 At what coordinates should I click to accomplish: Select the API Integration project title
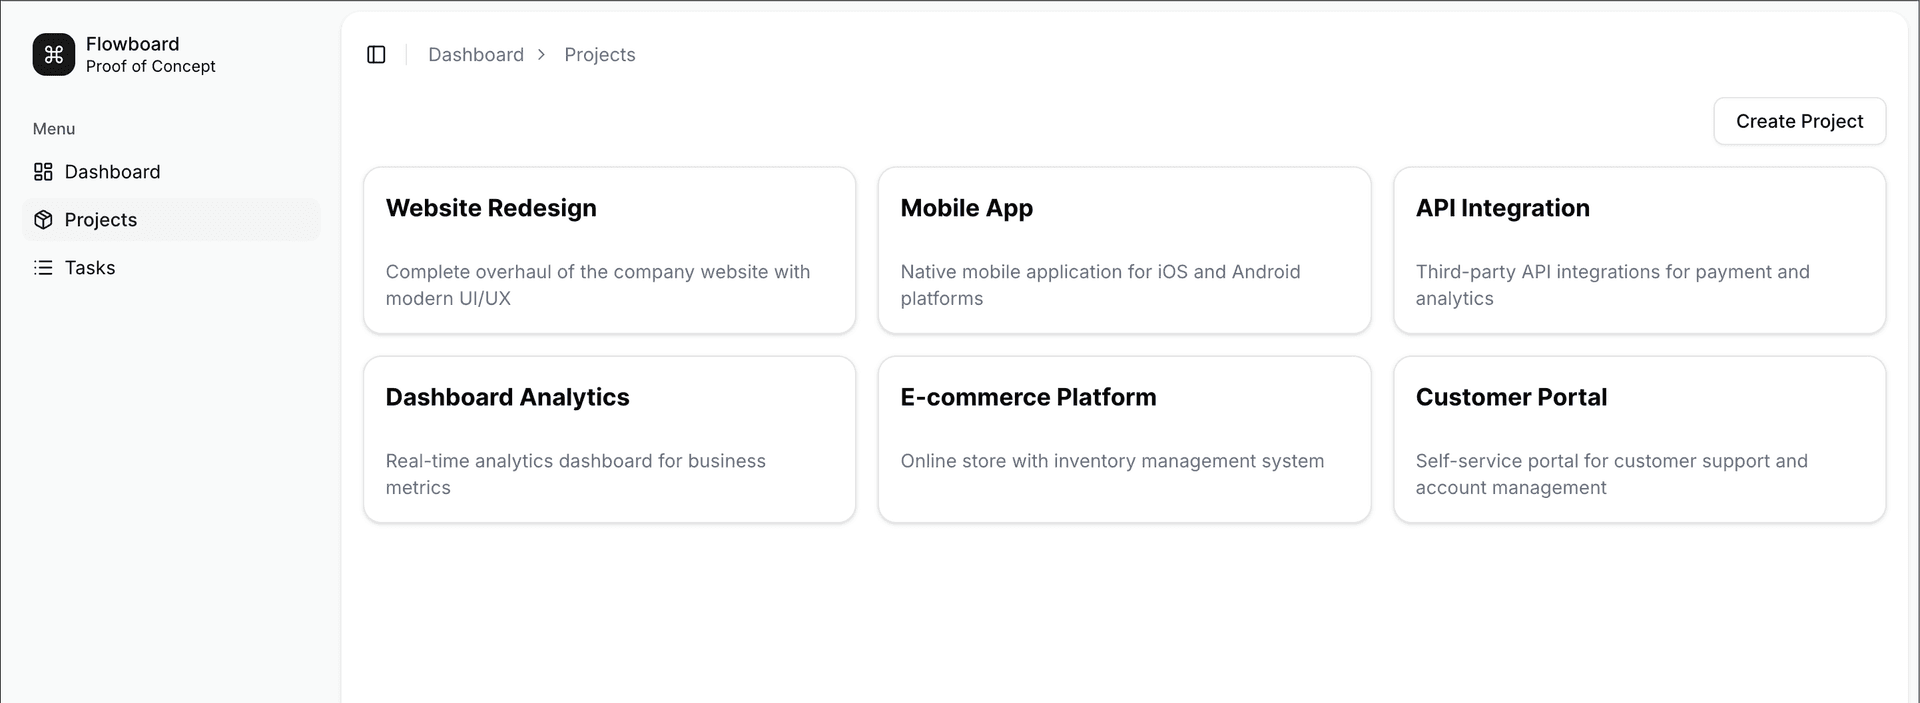pyautogui.click(x=1502, y=208)
